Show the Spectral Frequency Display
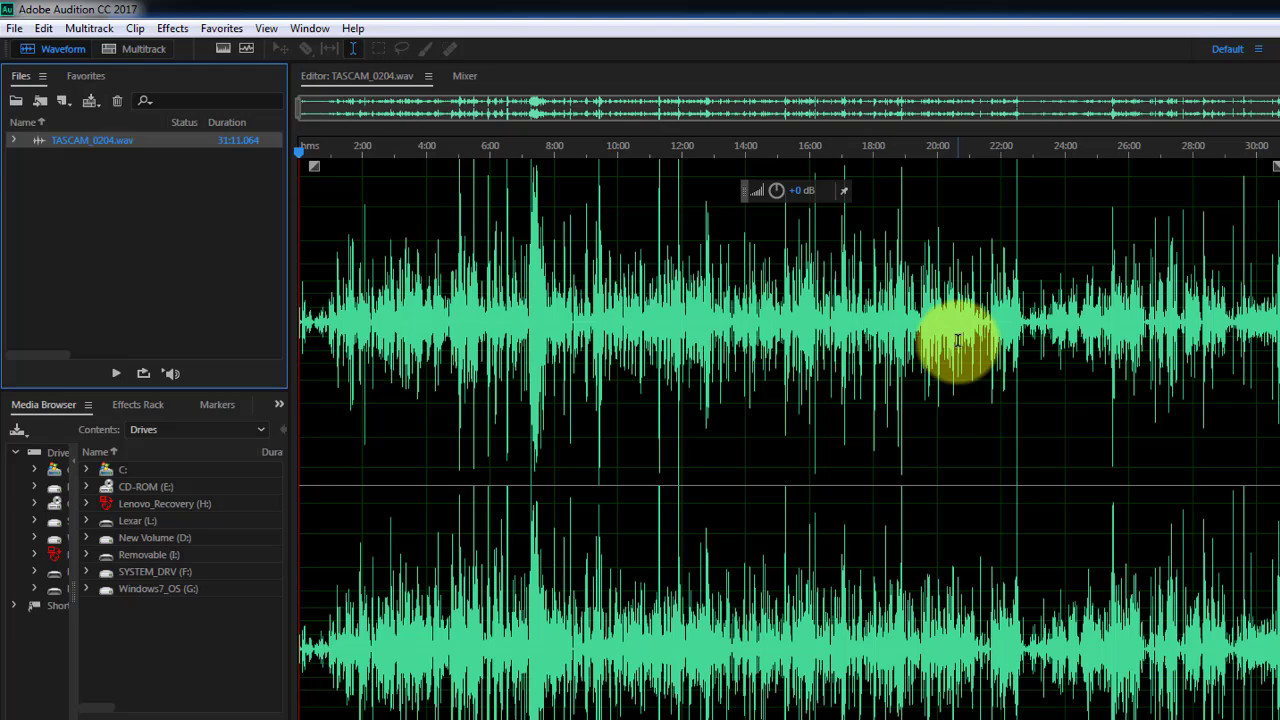The image size is (1280, 720). pos(223,49)
